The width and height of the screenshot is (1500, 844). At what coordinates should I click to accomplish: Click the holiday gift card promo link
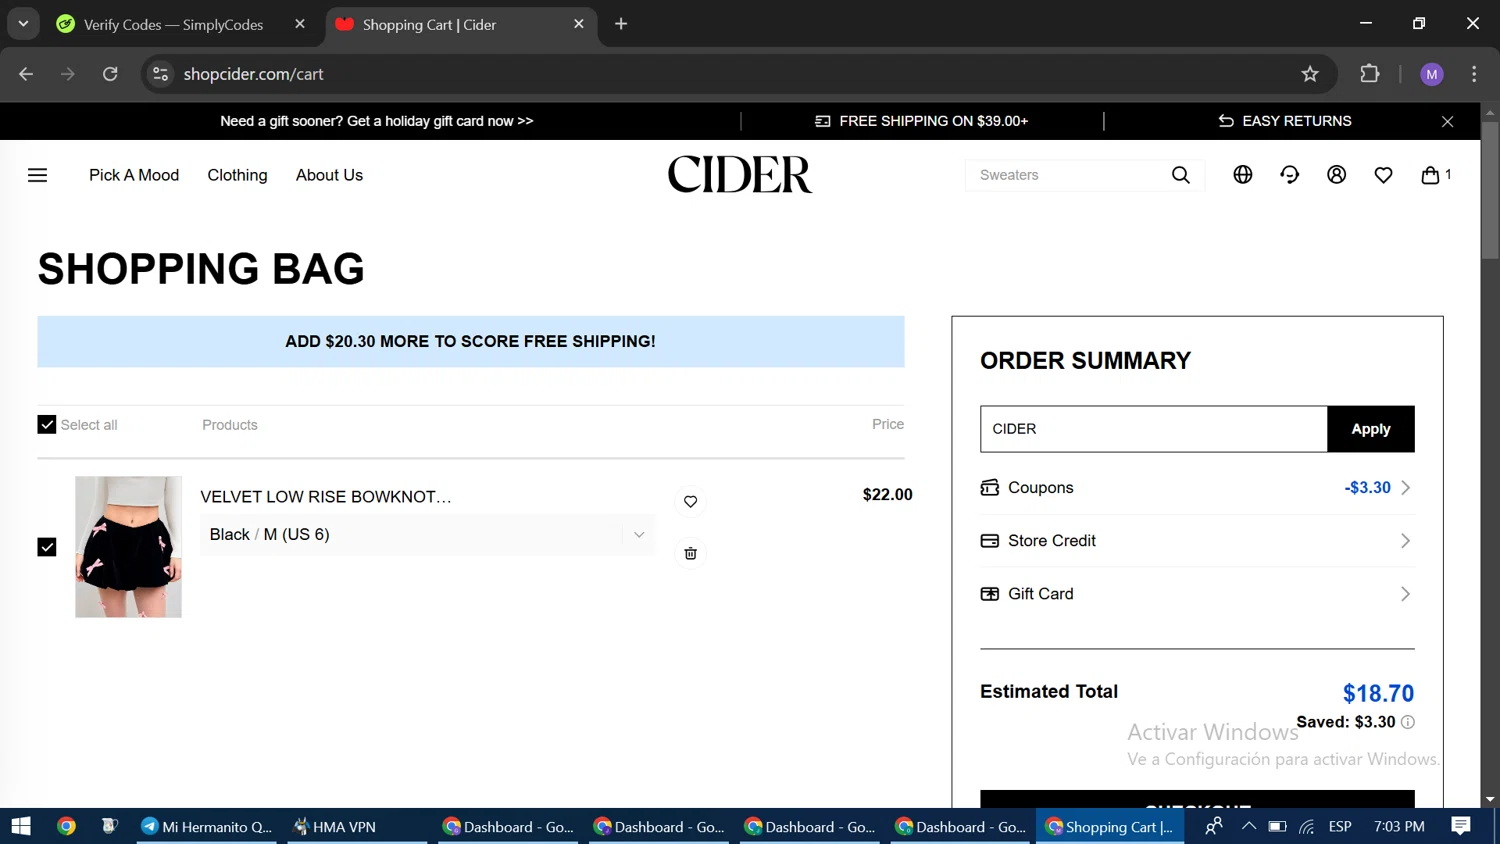[377, 121]
